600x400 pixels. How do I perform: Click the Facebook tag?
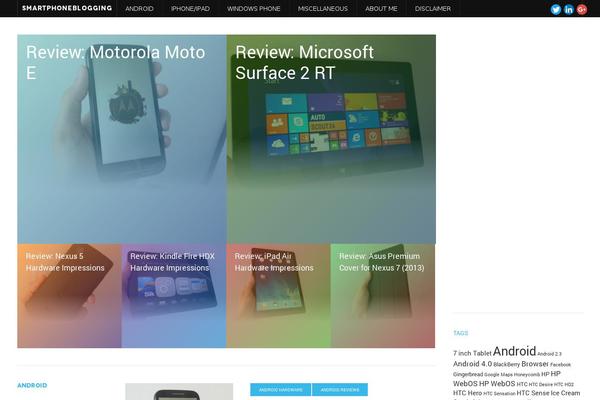tap(561, 365)
